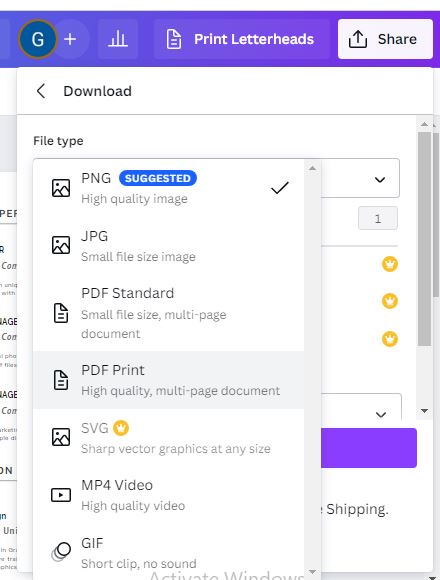Image resolution: width=440 pixels, height=580 pixels.
Task: Choose GIF short clip option
Action: coord(168,553)
